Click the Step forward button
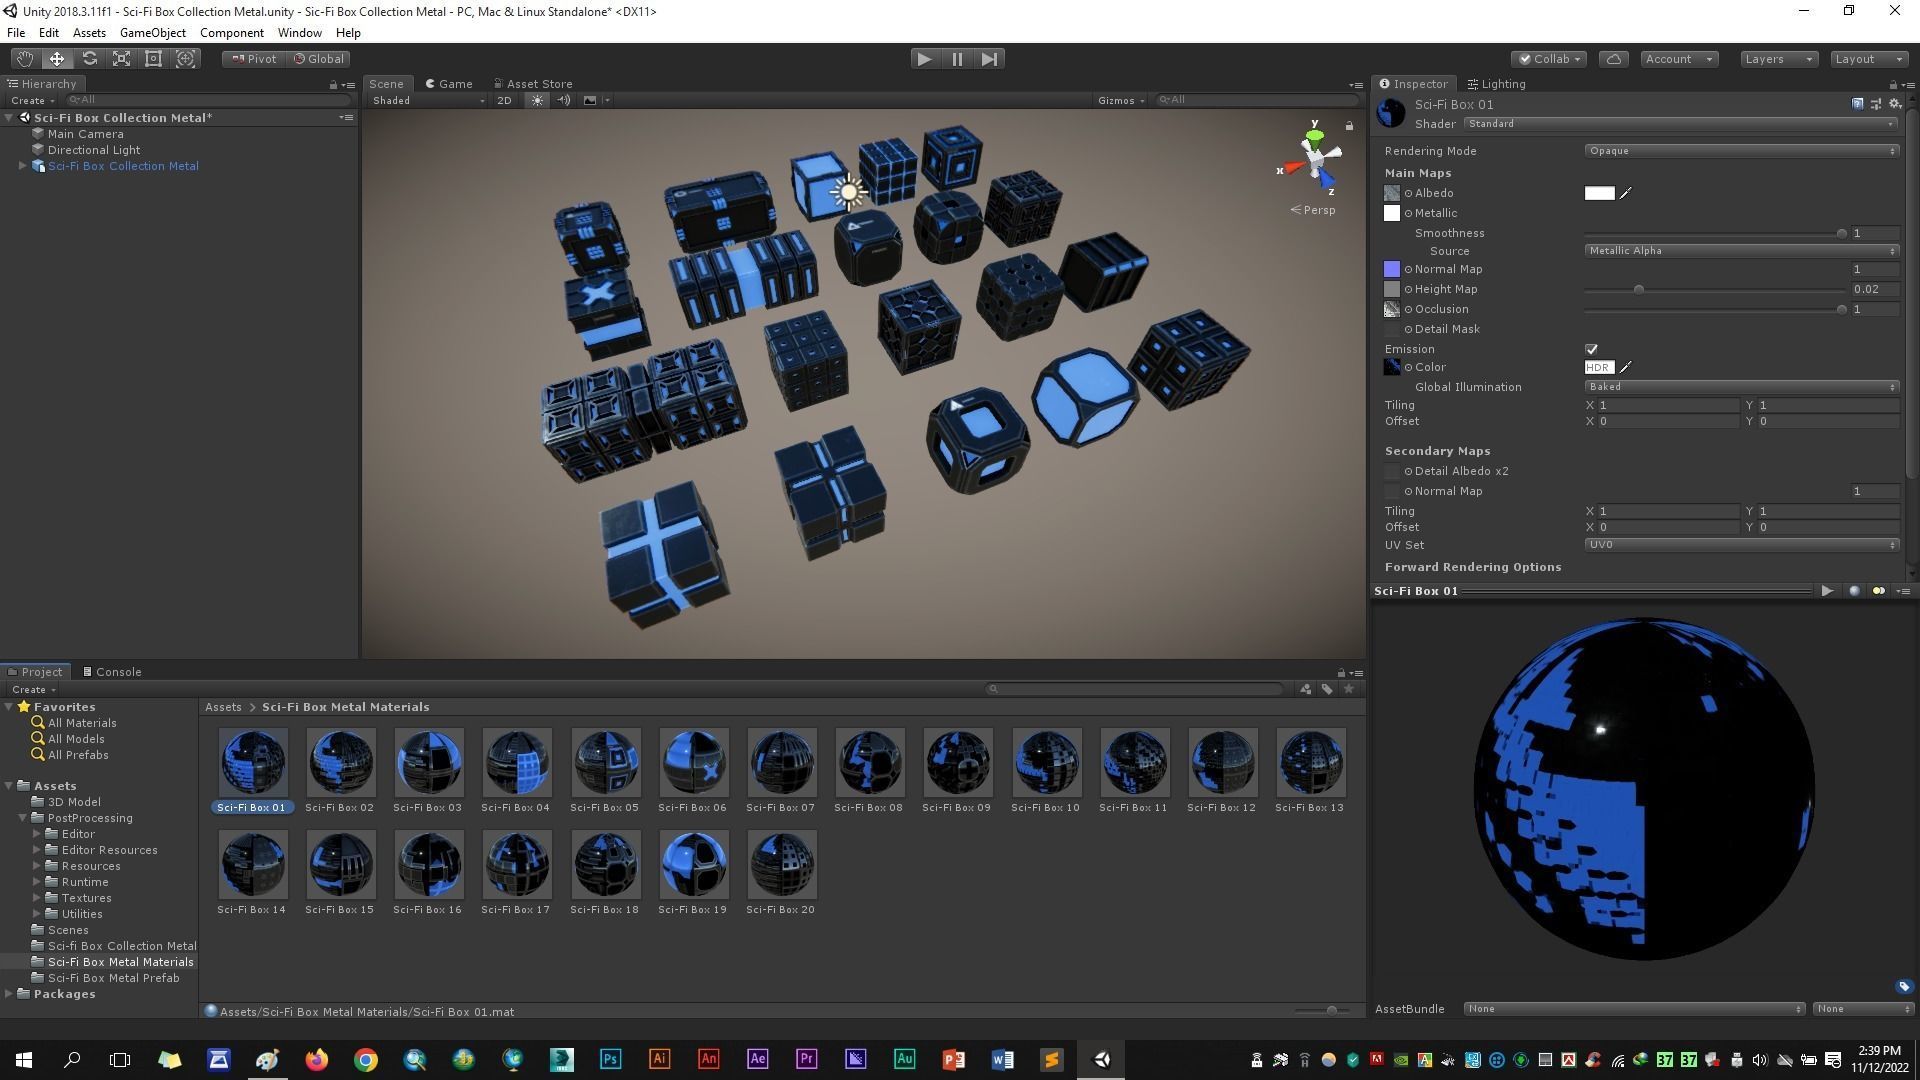This screenshot has height=1080, width=1920. tap(989, 59)
